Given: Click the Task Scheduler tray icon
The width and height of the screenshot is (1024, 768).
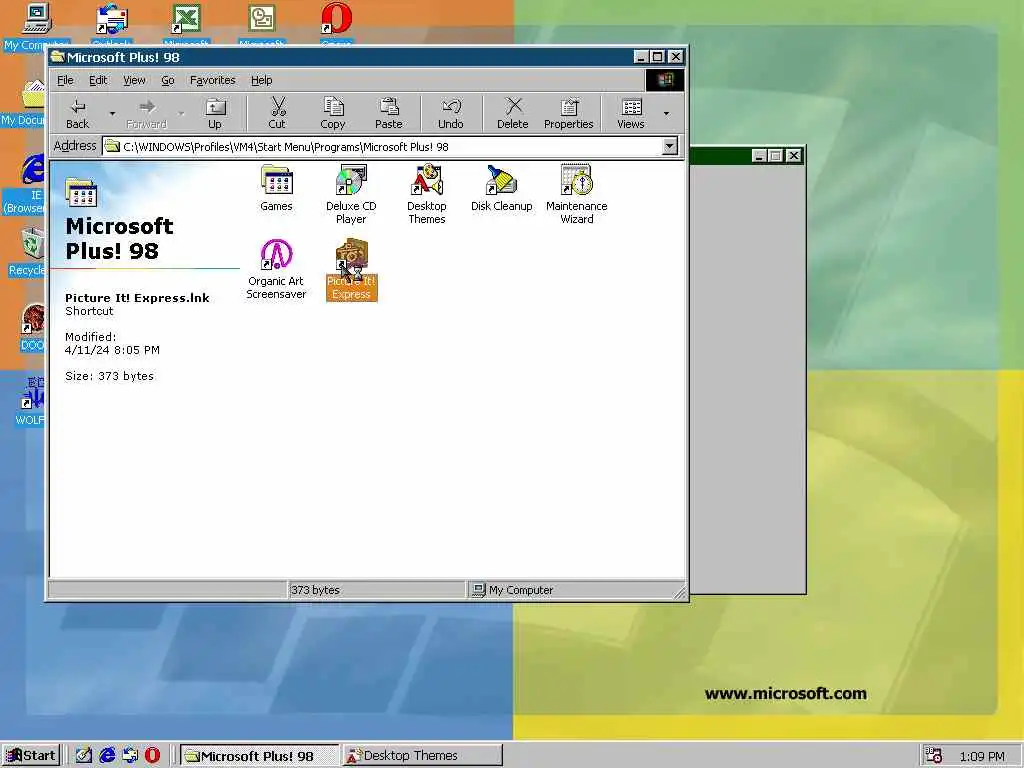Looking at the screenshot, I should [934, 756].
